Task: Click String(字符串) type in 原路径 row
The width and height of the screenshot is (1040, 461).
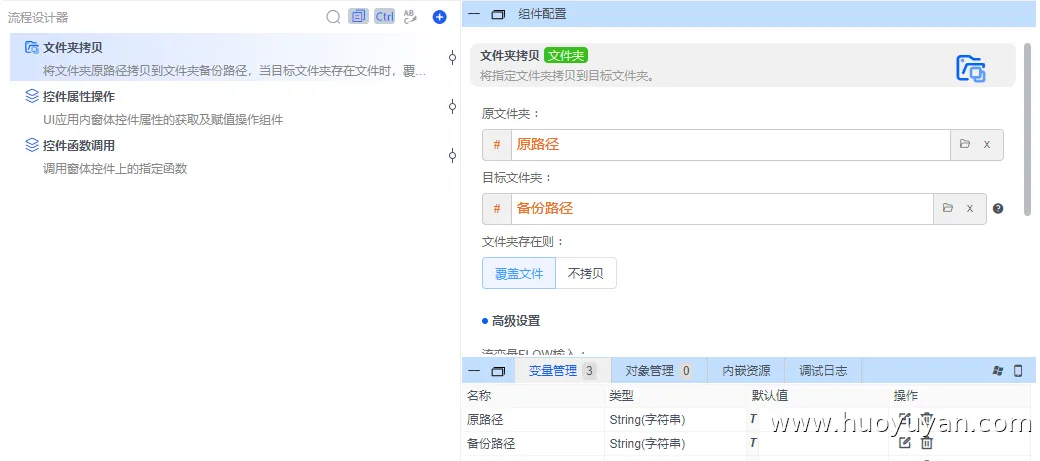Action: pyautogui.click(x=647, y=419)
